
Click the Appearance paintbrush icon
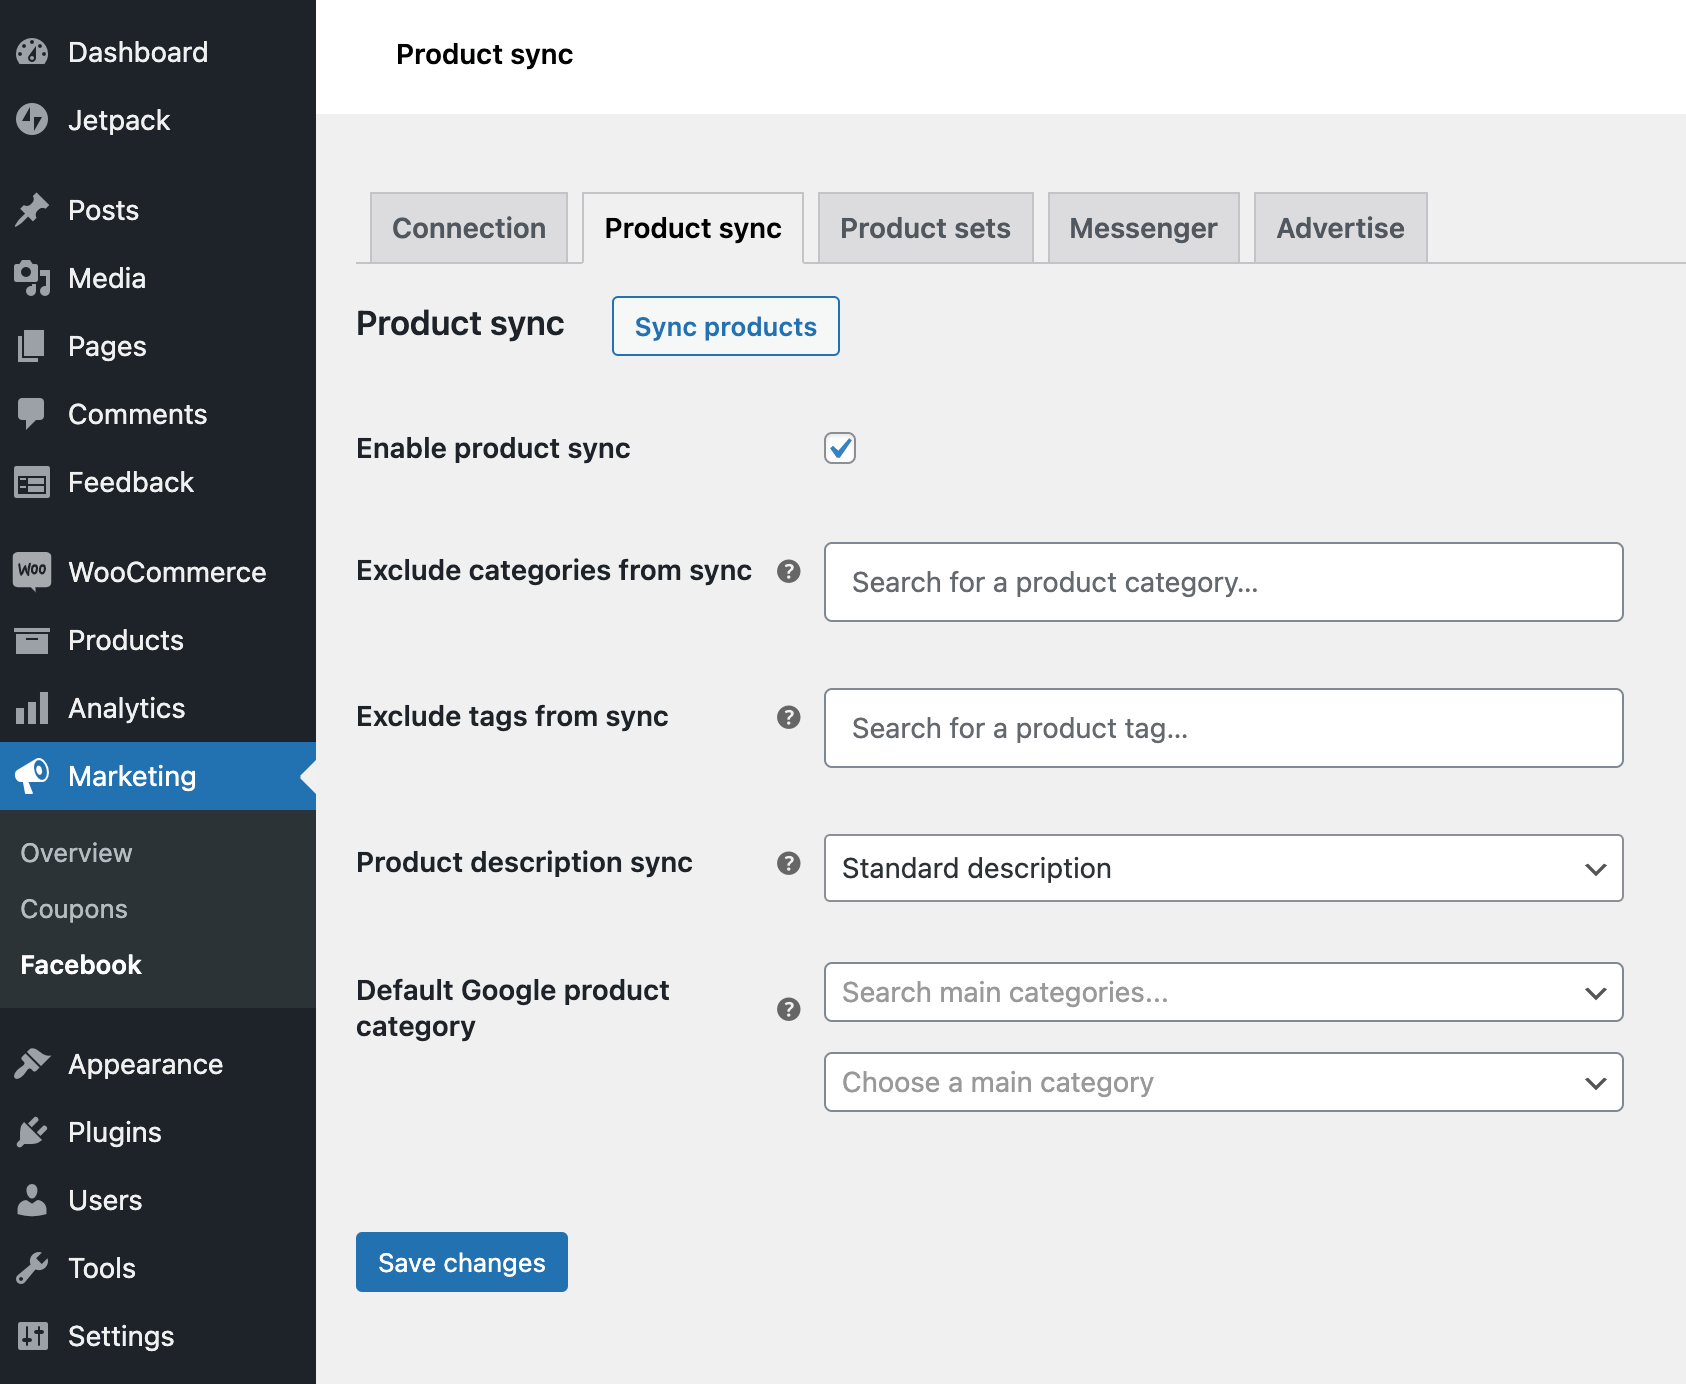coord(33,1064)
